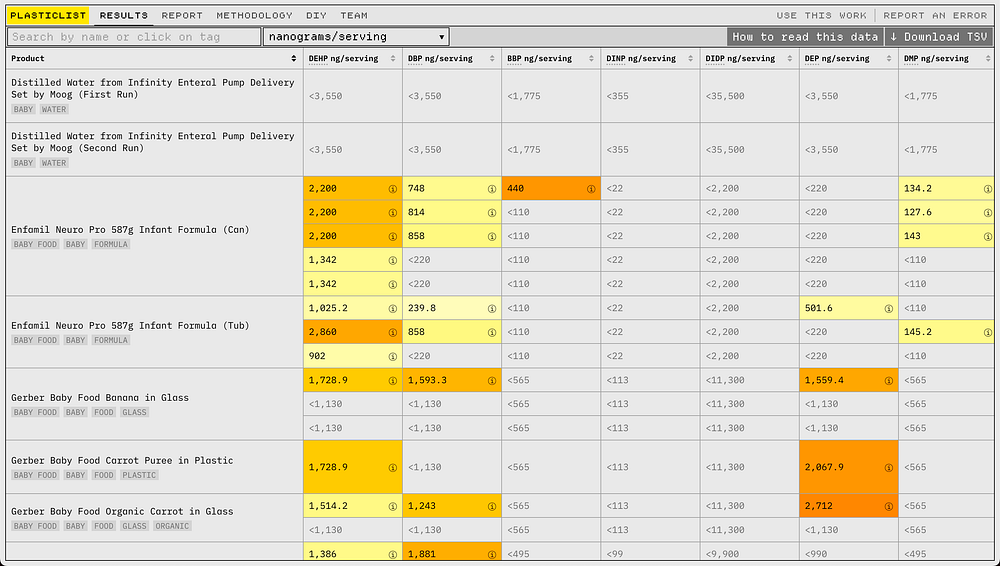Viewport: 1000px width, 566px height.
Task: Click BABY tag on Moog Second Run row
Action: (24, 163)
